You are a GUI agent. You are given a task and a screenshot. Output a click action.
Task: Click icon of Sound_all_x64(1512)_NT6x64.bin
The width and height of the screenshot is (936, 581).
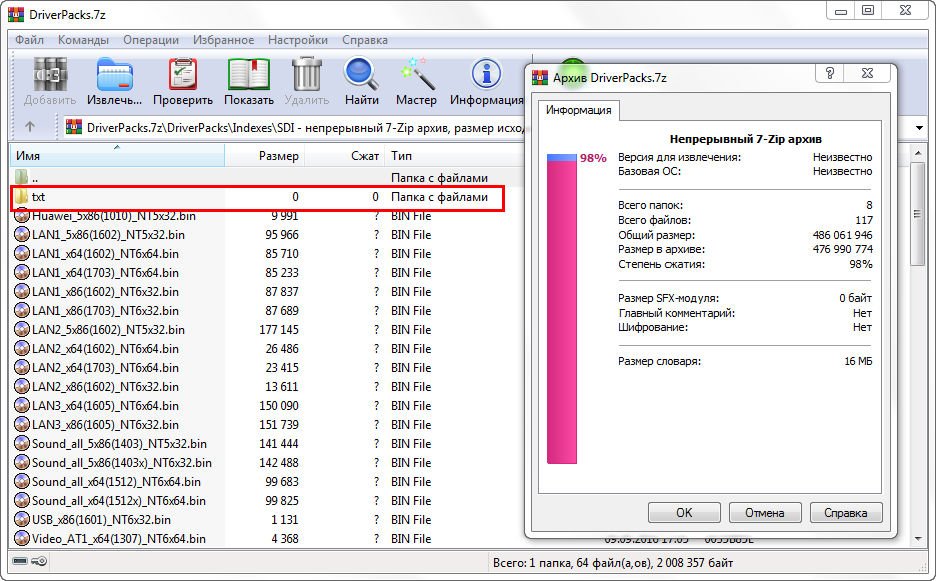21,481
